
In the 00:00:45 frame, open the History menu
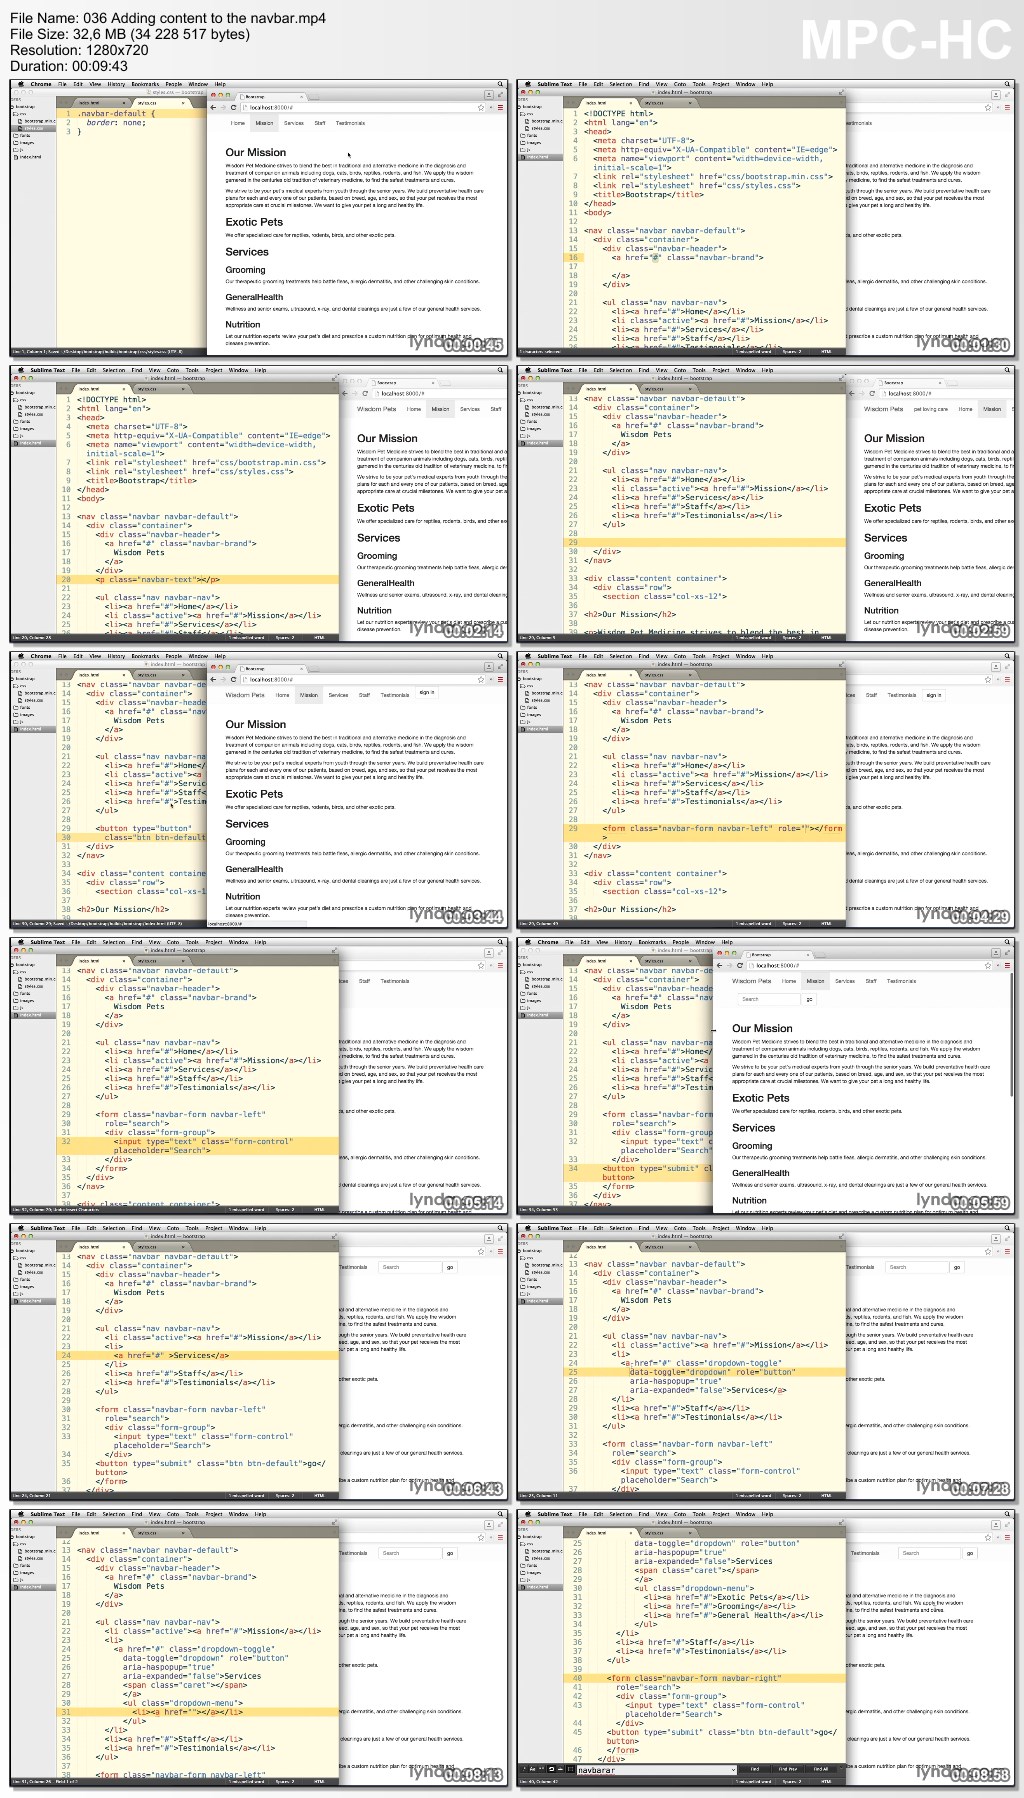coord(116,84)
